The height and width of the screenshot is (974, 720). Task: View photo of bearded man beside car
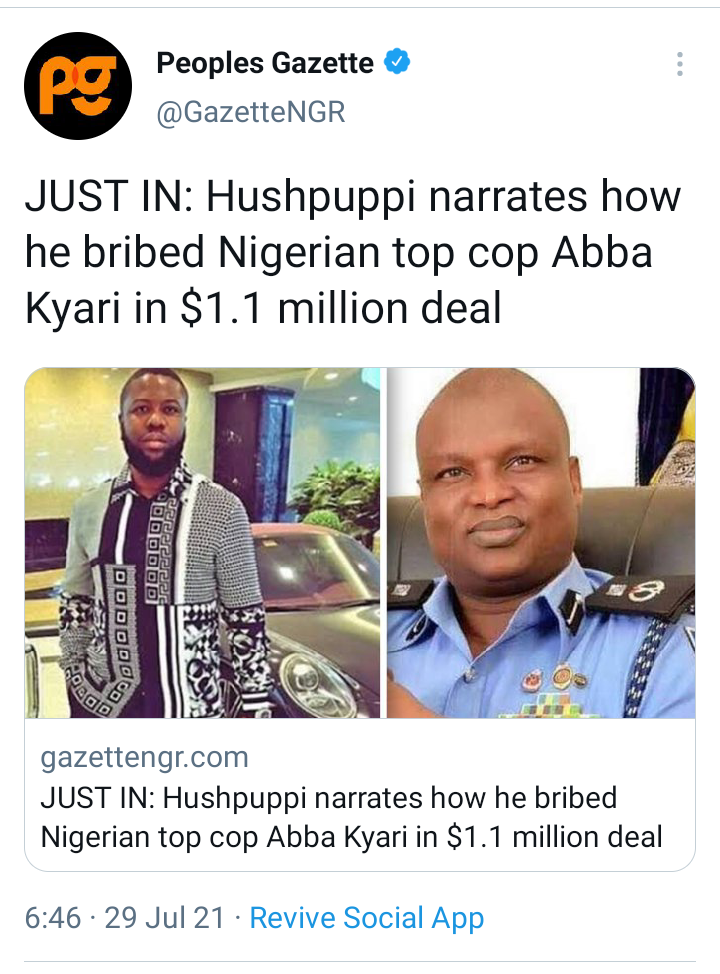[x=203, y=543]
